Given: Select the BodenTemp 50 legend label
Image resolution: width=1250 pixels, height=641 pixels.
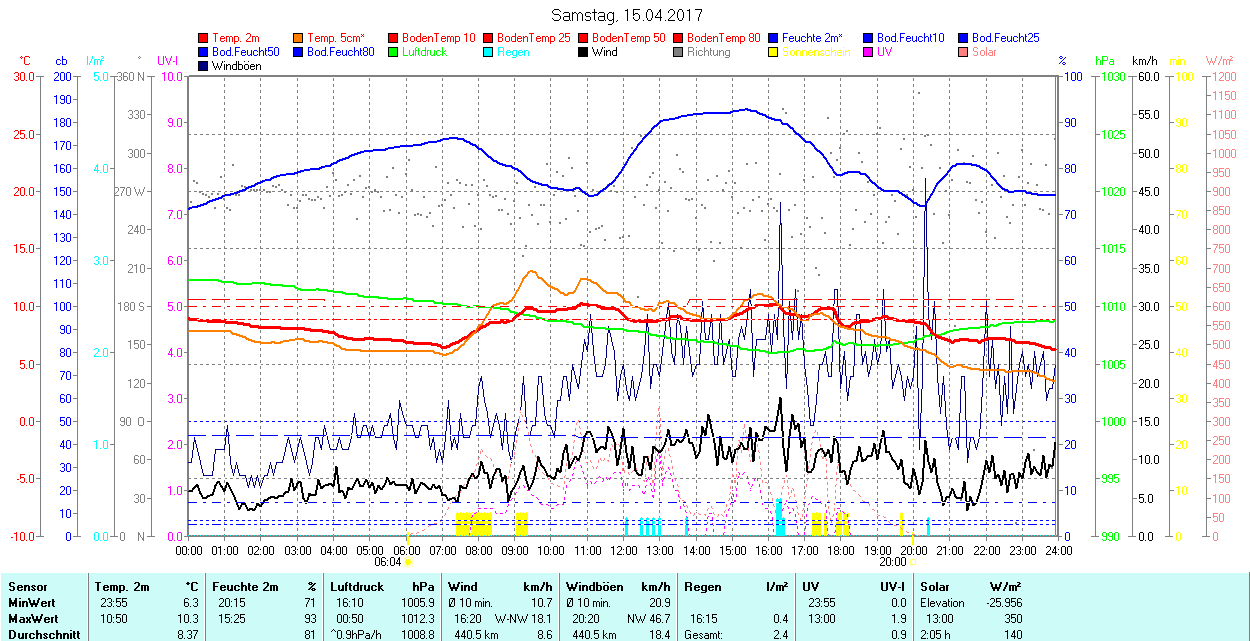Looking at the screenshot, I should click(x=629, y=38).
